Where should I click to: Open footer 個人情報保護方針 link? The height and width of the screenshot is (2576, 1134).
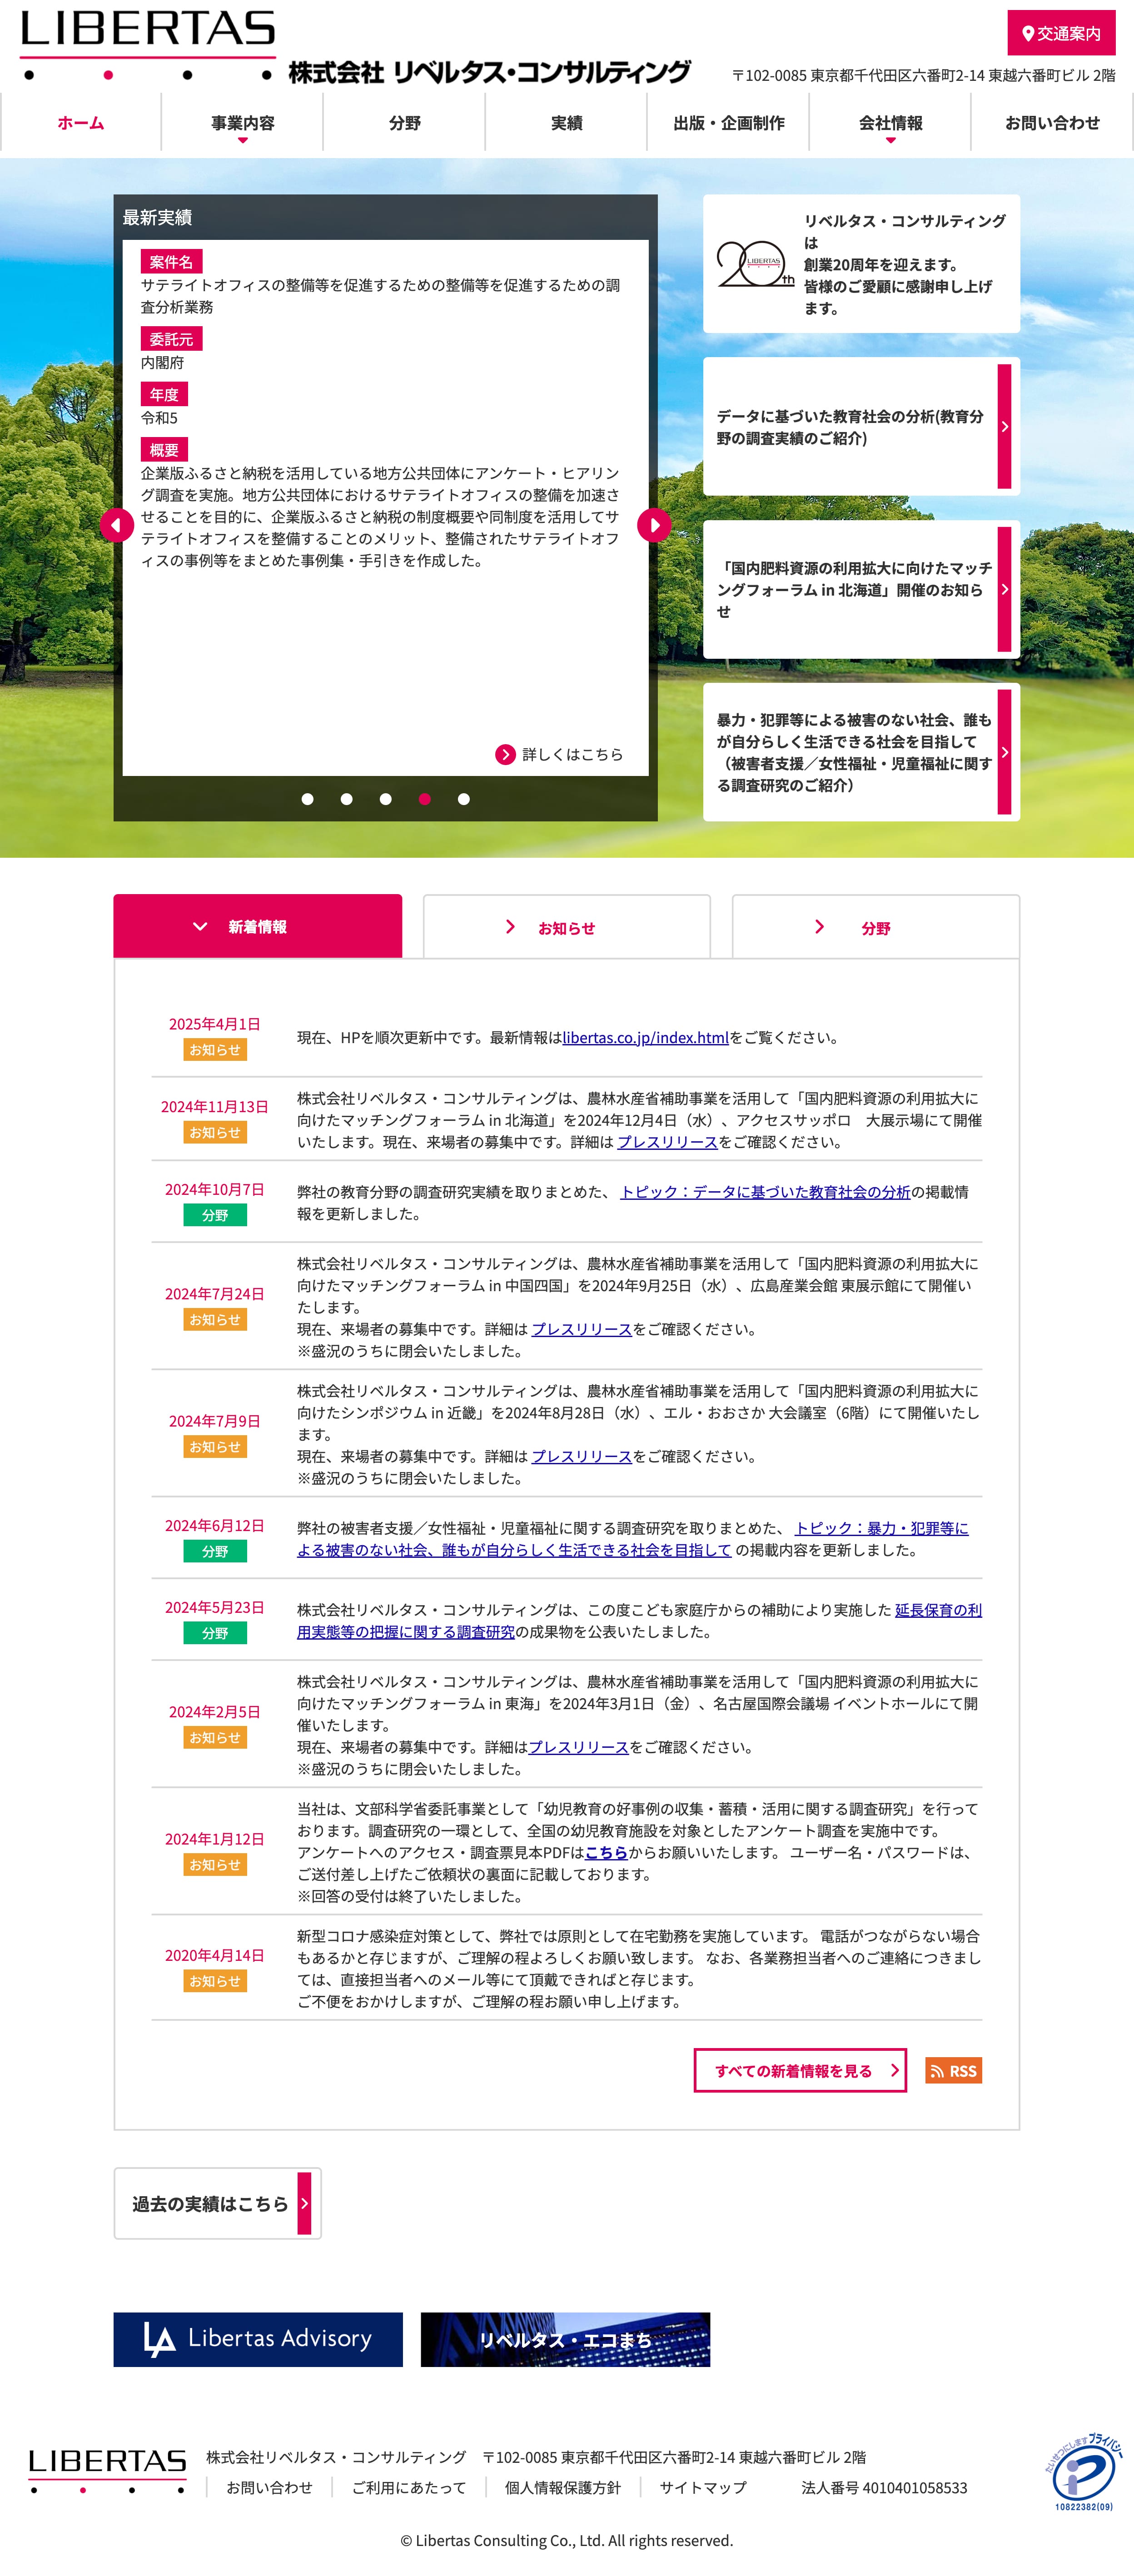(x=562, y=2487)
